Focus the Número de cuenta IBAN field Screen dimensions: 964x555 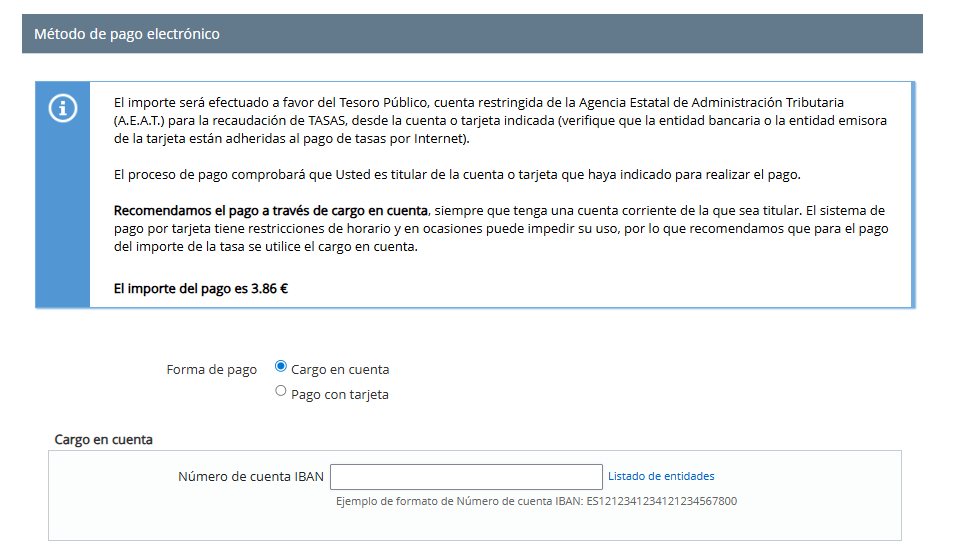466,477
